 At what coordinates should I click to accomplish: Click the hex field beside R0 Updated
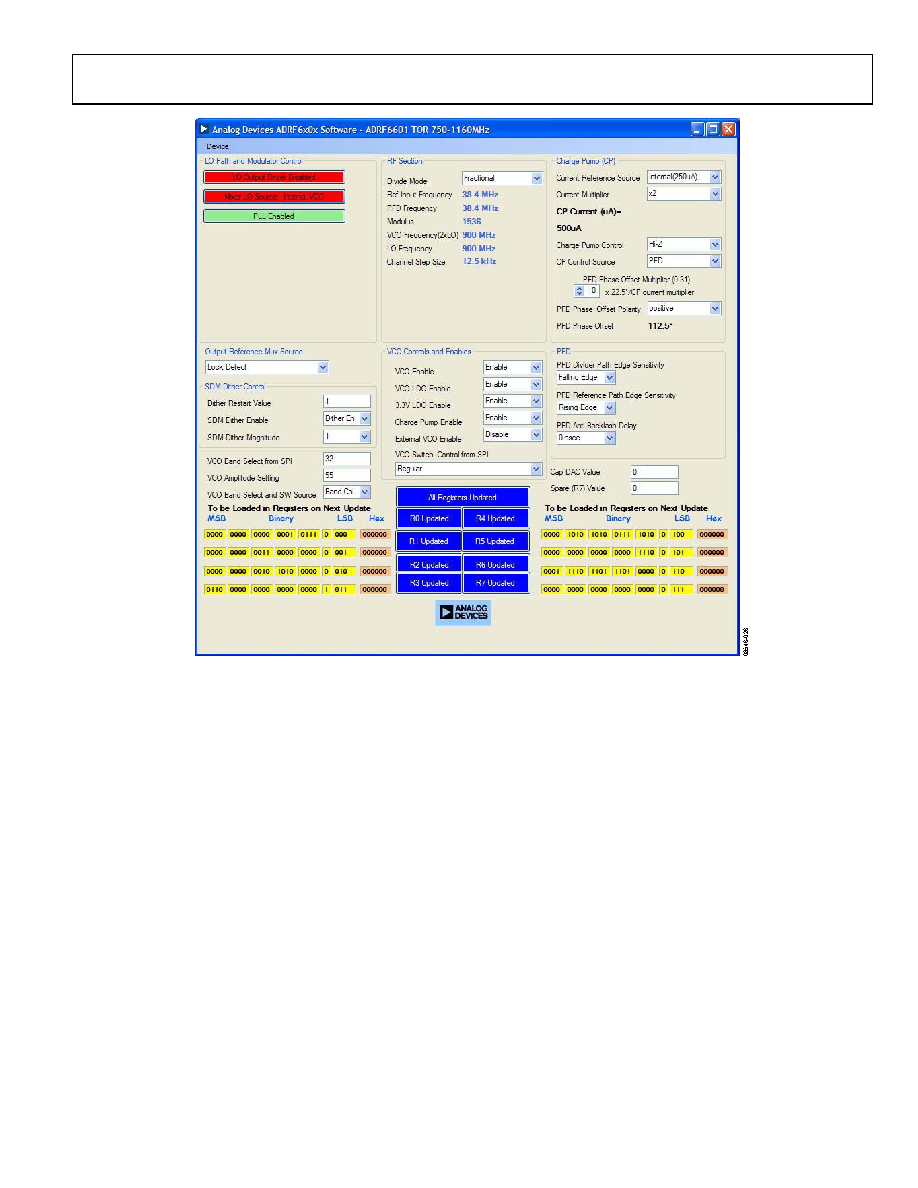click(375, 534)
